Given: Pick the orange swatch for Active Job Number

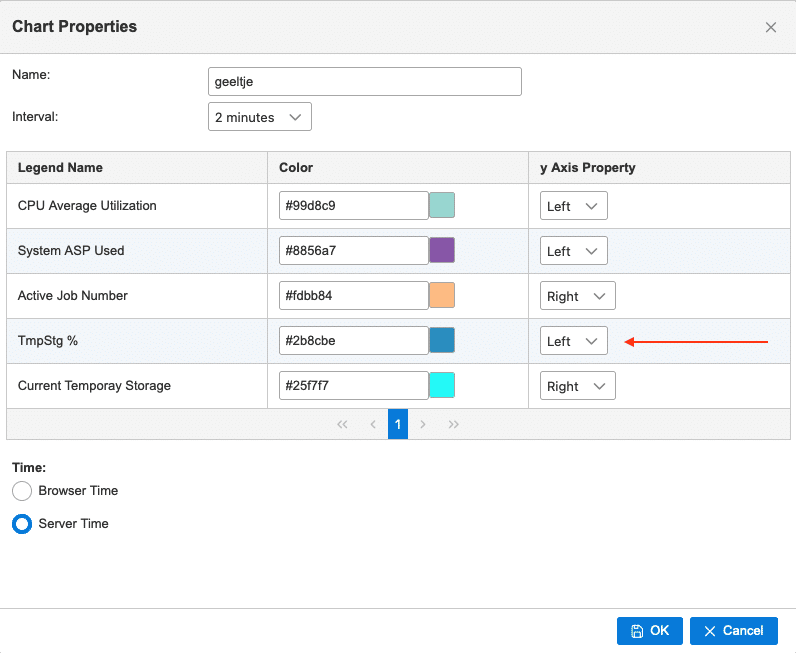Looking at the screenshot, I should click(x=442, y=296).
